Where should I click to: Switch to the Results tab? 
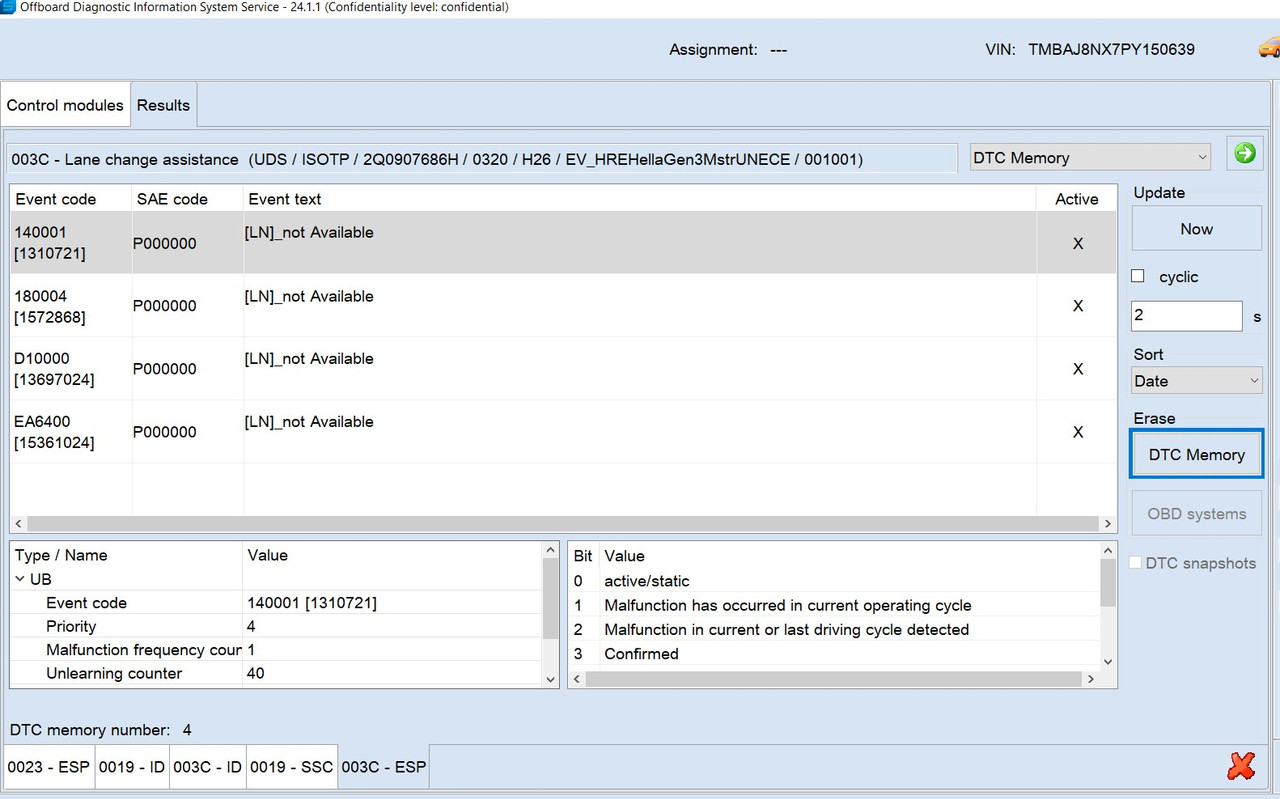163,105
